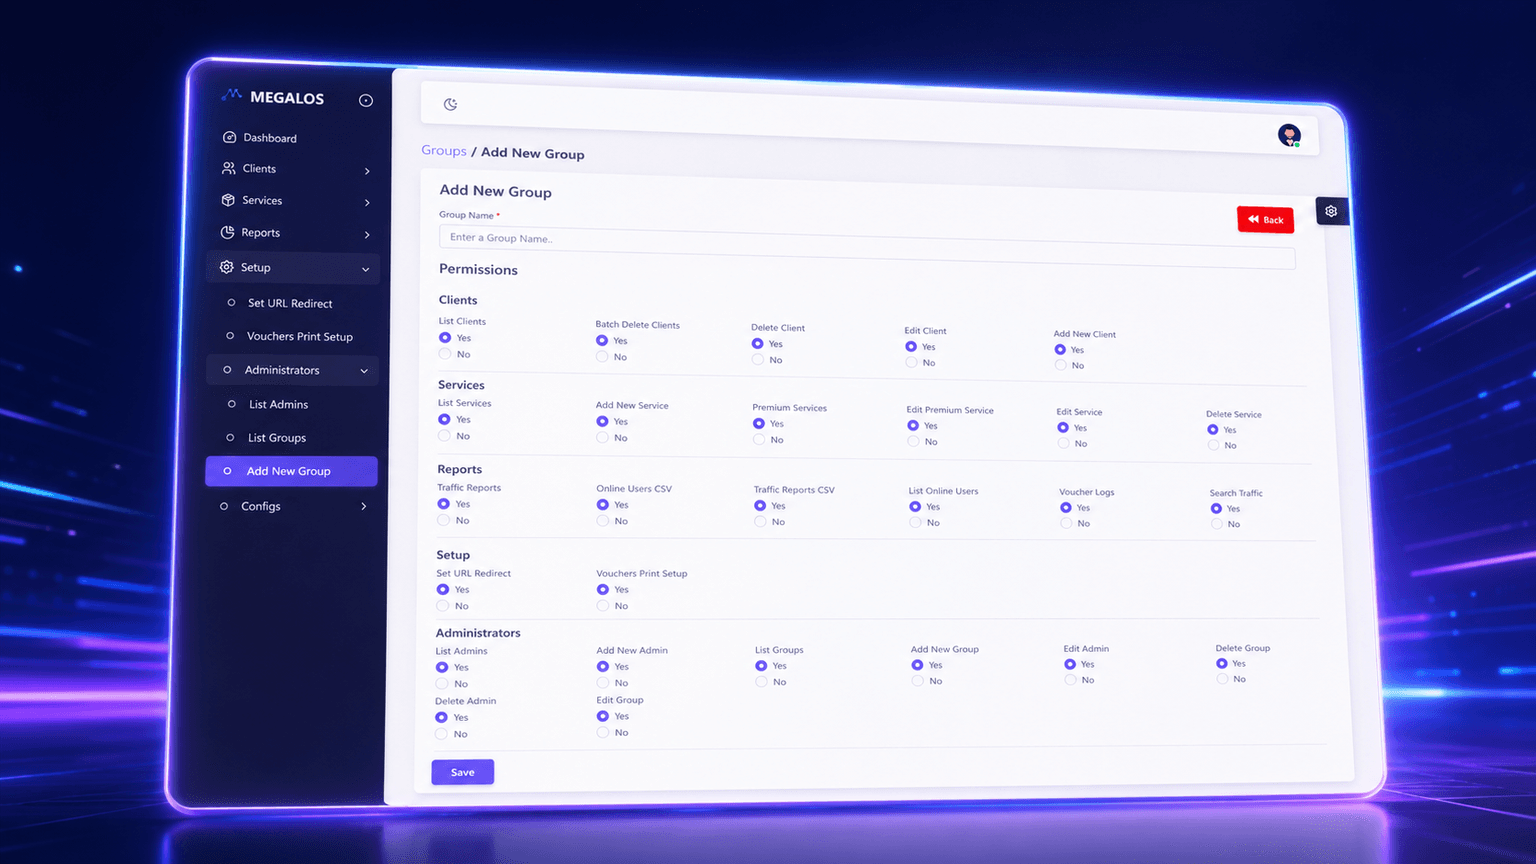The width and height of the screenshot is (1536, 864).
Task: Expand the Configs submenu arrow
Action: tap(363, 506)
